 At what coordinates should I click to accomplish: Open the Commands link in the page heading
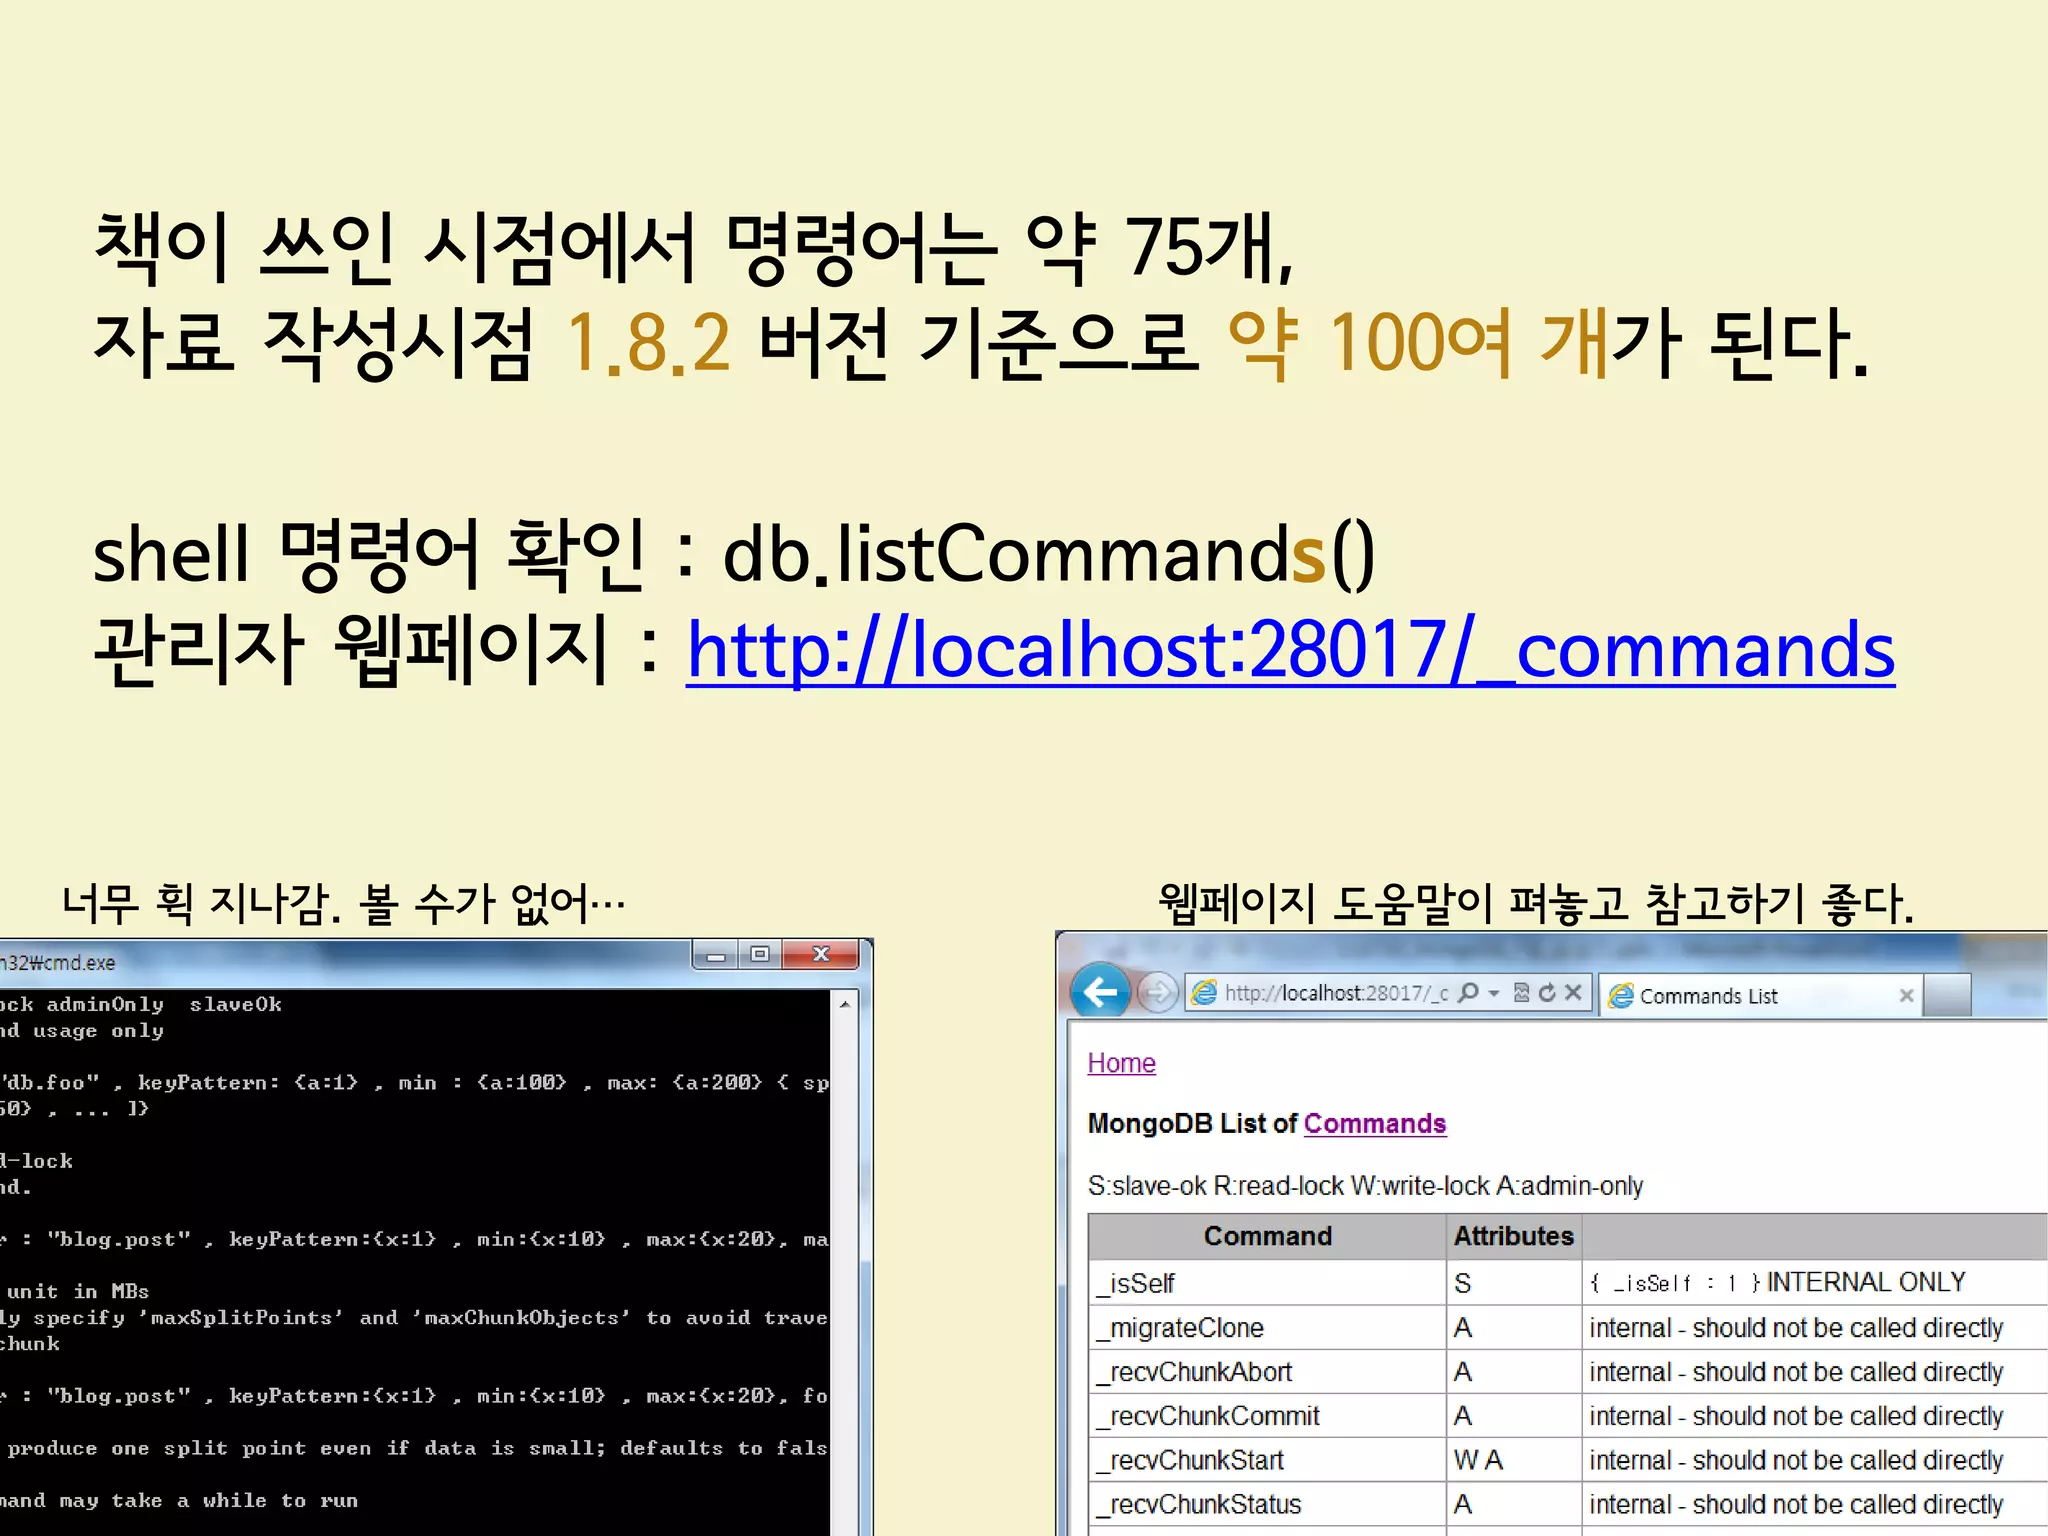(x=1374, y=1124)
